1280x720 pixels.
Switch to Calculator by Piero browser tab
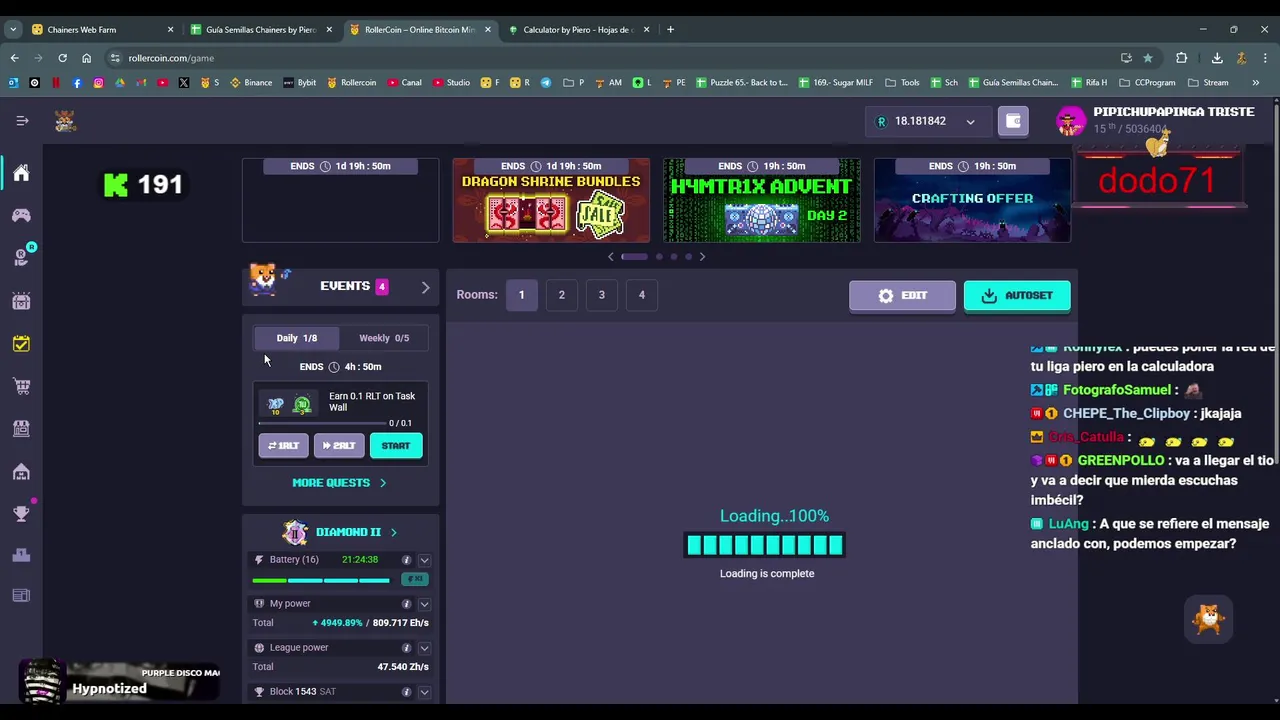580,30
